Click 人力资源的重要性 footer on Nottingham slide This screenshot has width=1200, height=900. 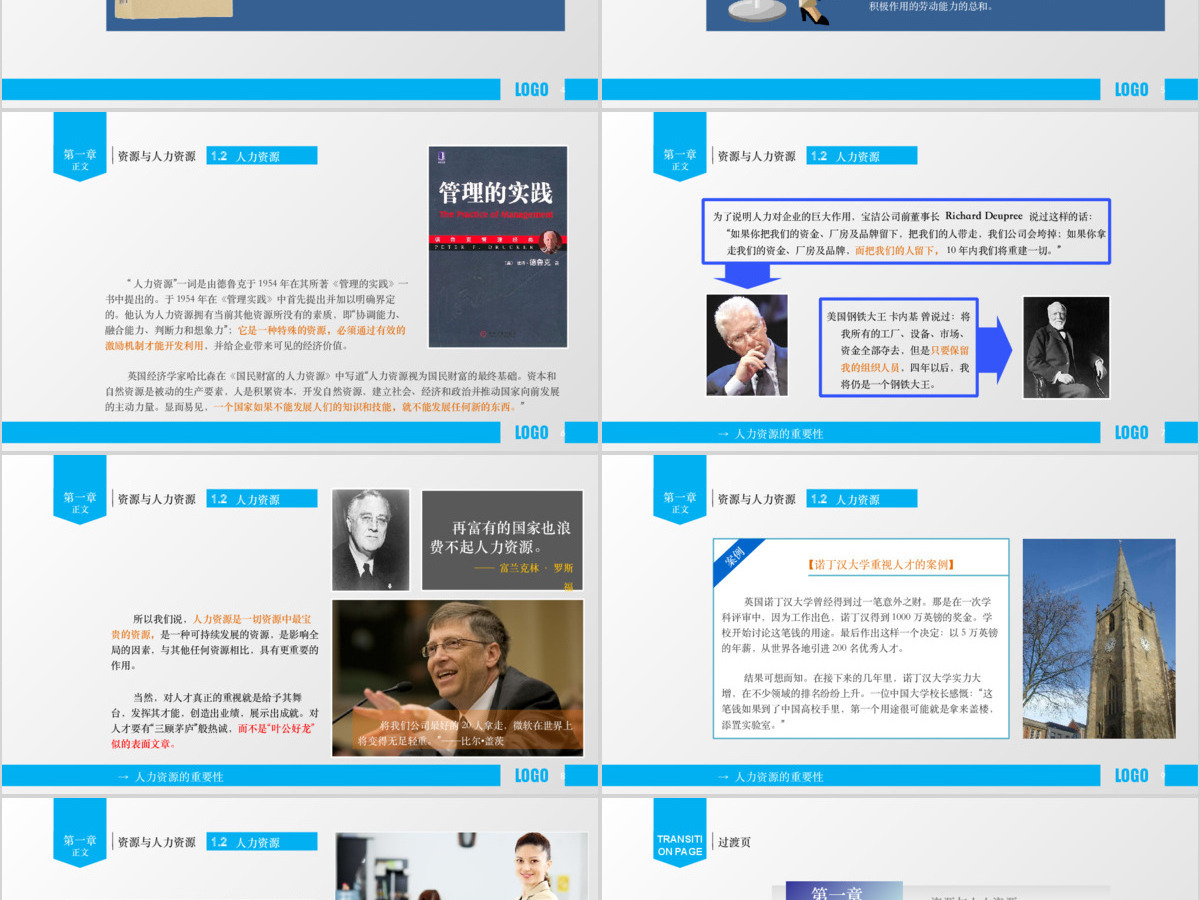(x=770, y=777)
